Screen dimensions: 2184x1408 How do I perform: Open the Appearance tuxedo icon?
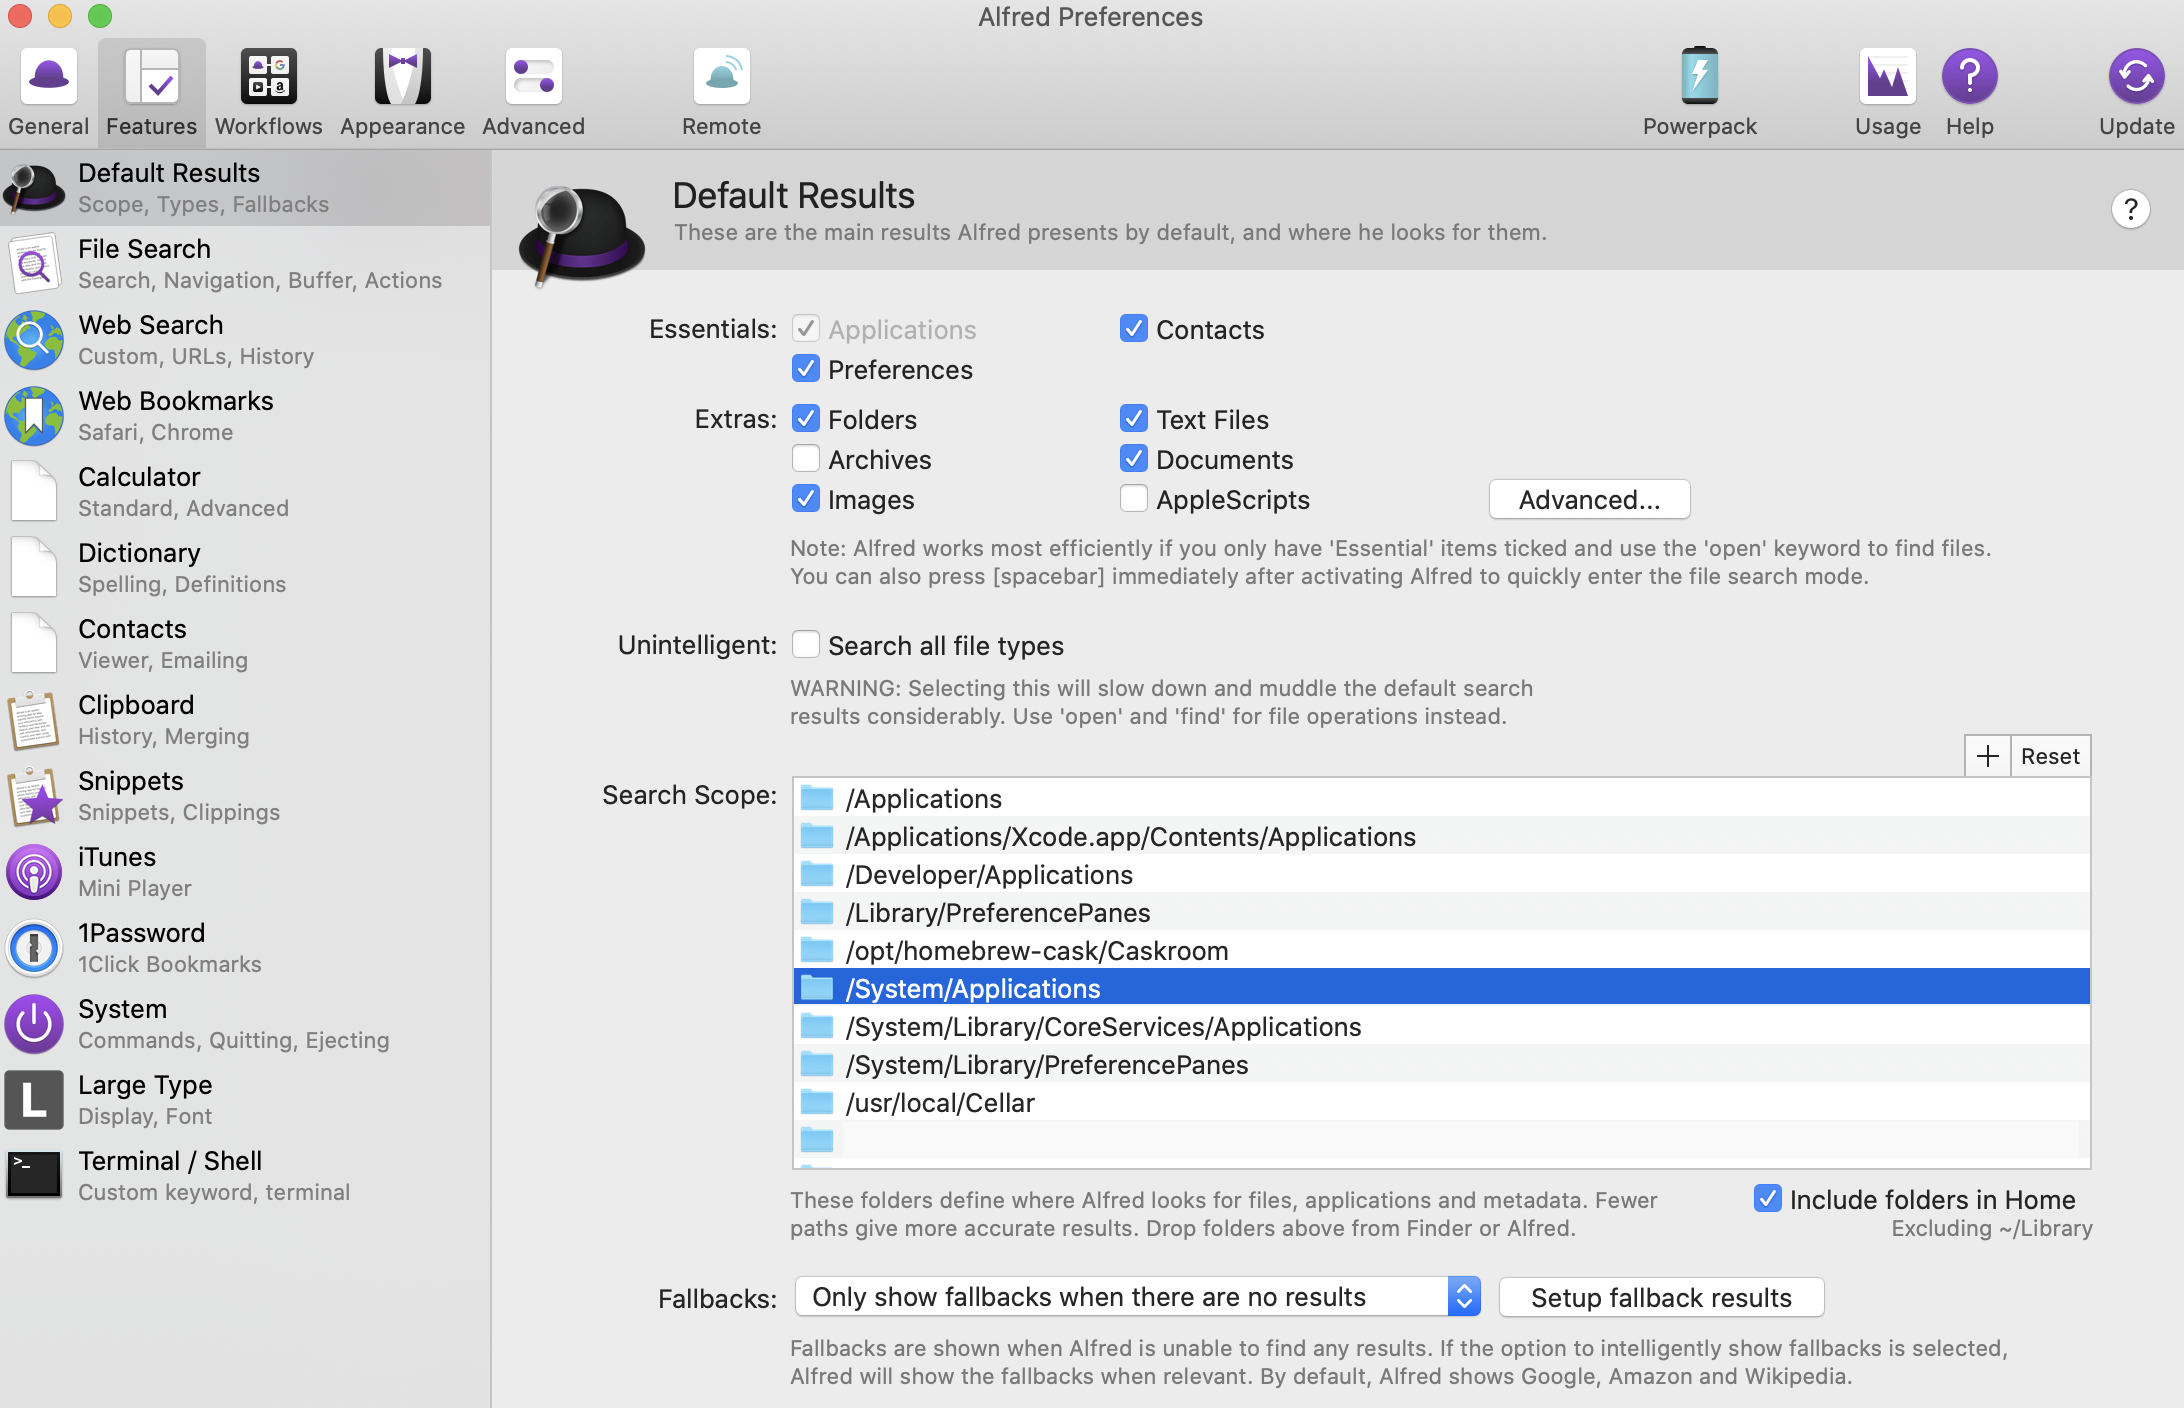402,78
